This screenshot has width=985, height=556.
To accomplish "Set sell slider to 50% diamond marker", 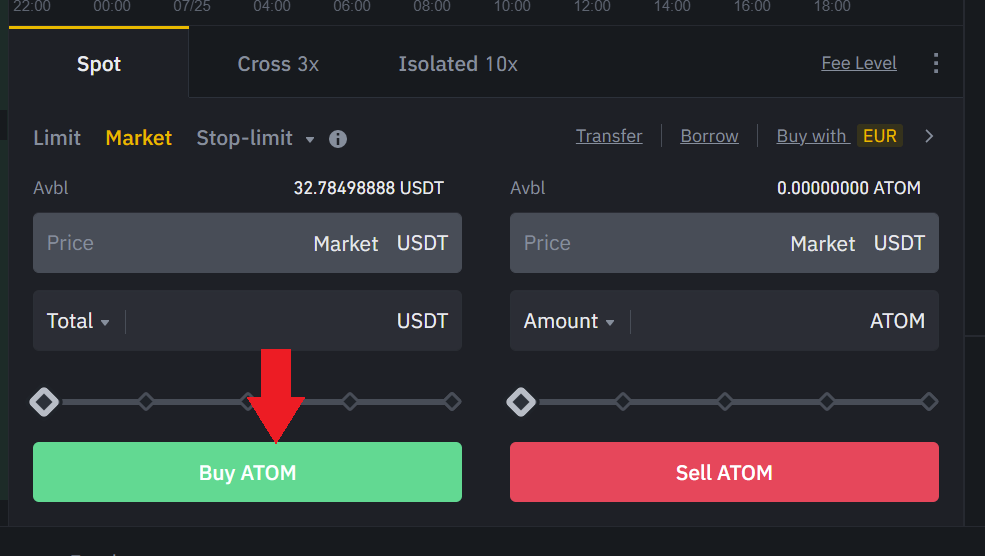I will click(725, 402).
